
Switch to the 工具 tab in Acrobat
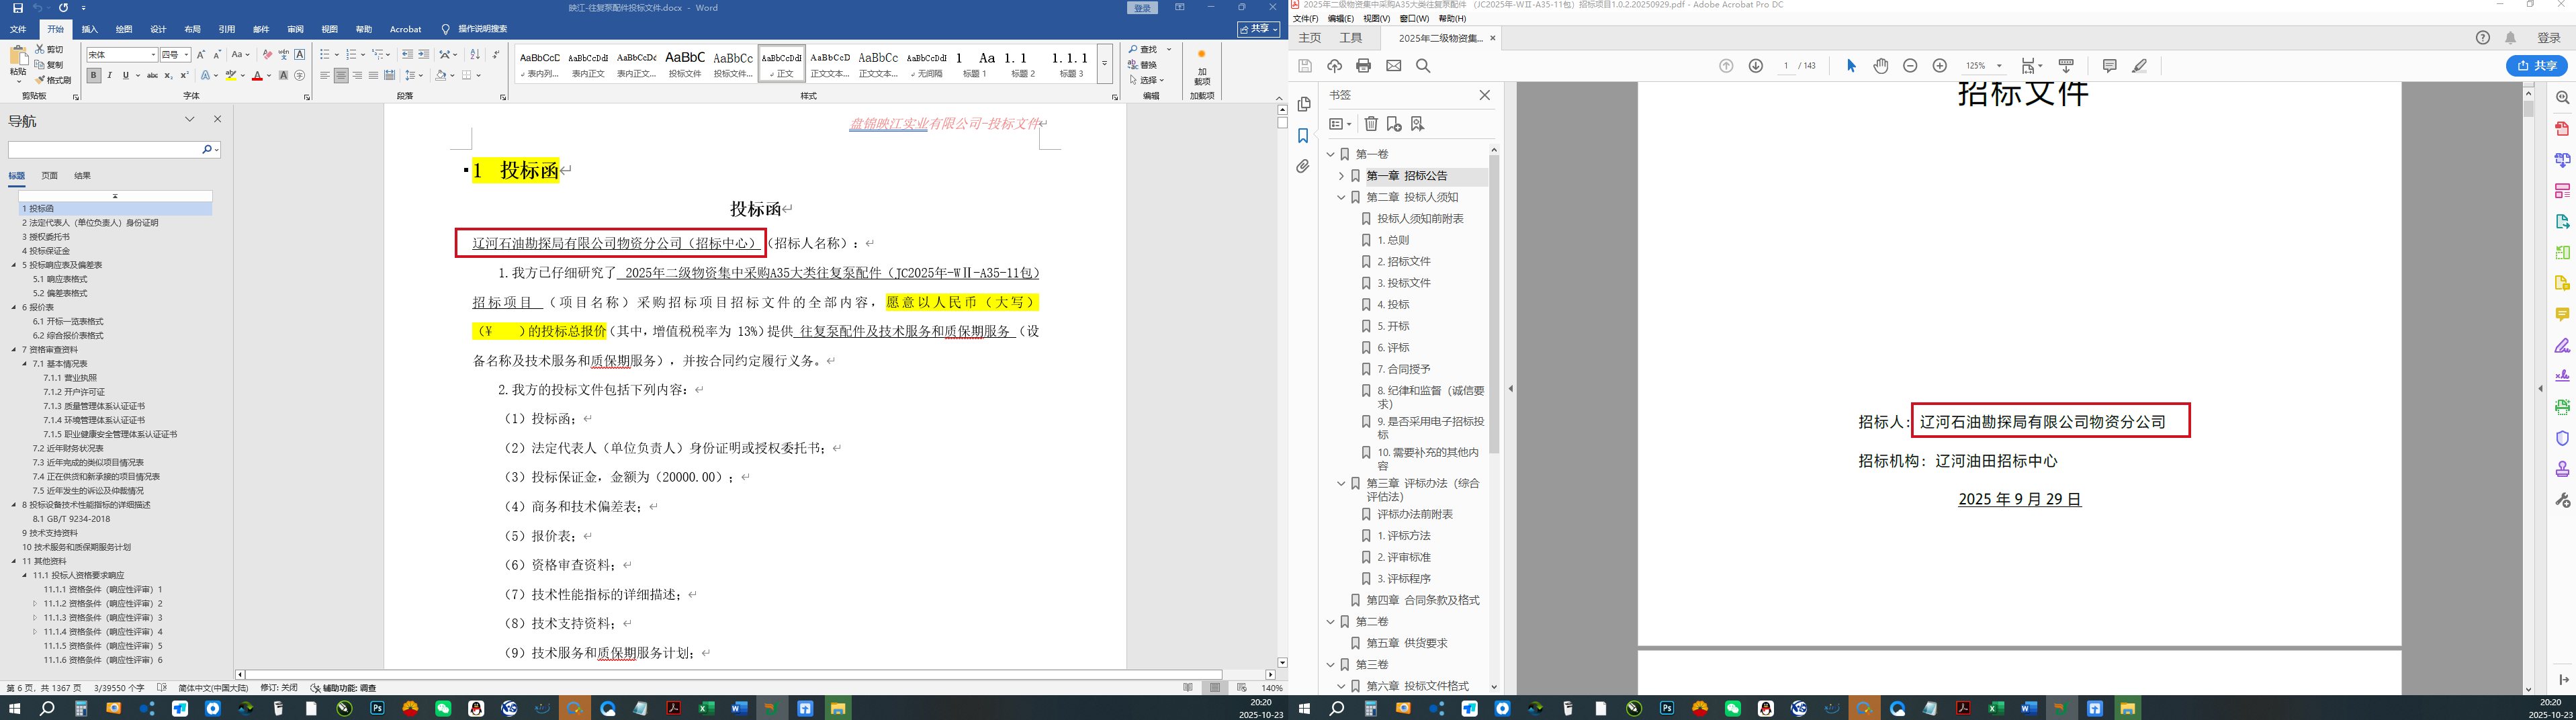1351,38
